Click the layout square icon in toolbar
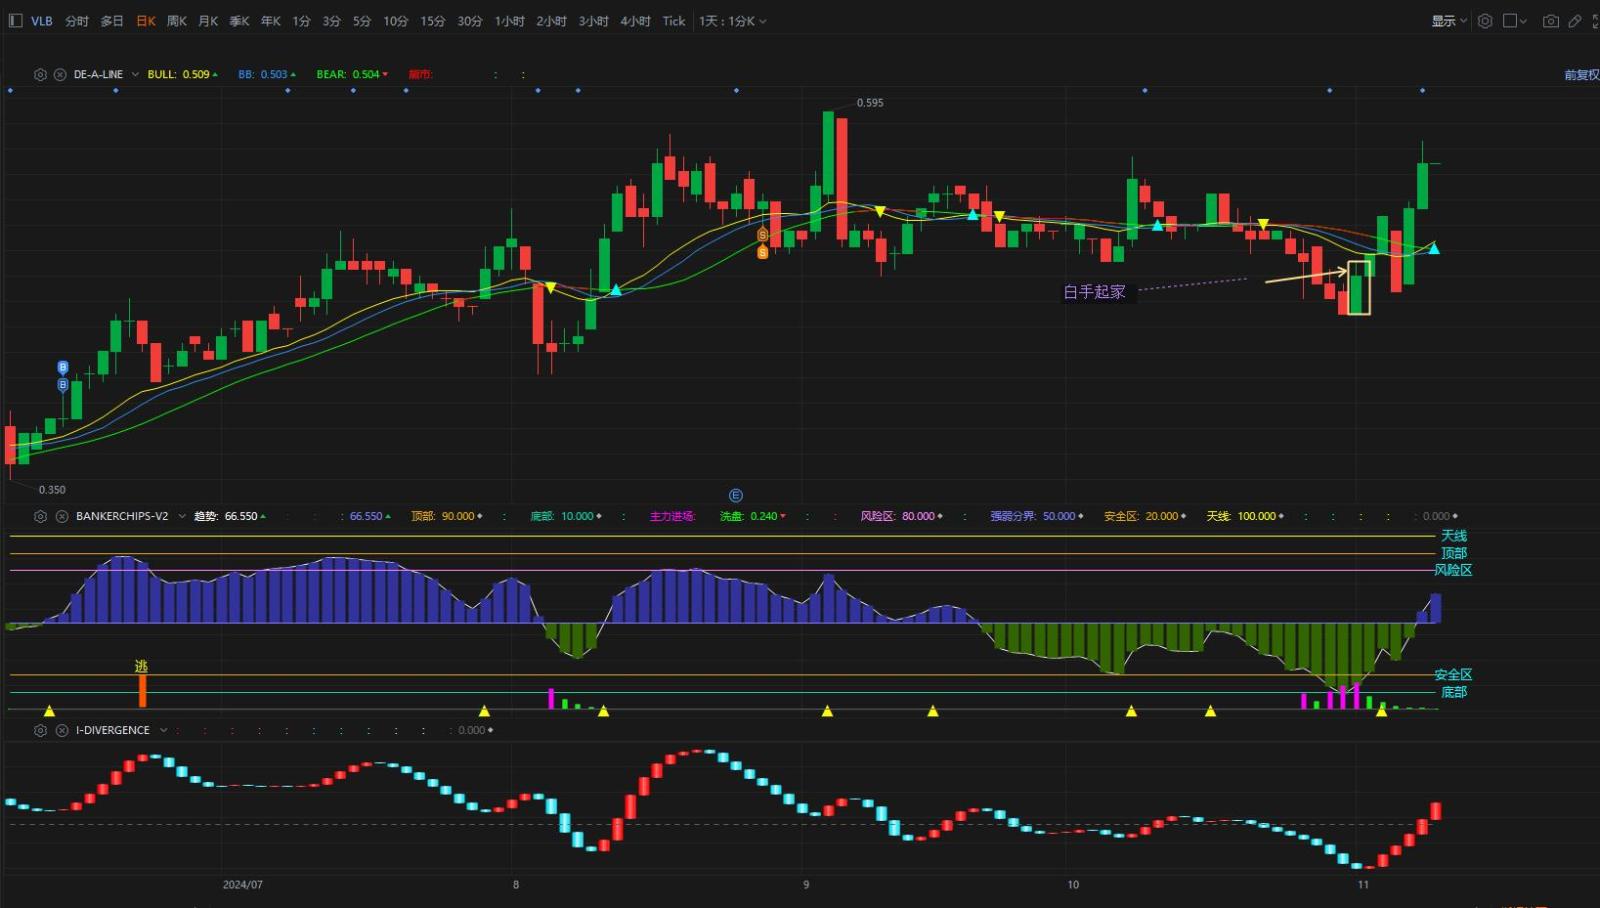Screen dimensions: 1600x908 click(1510, 20)
